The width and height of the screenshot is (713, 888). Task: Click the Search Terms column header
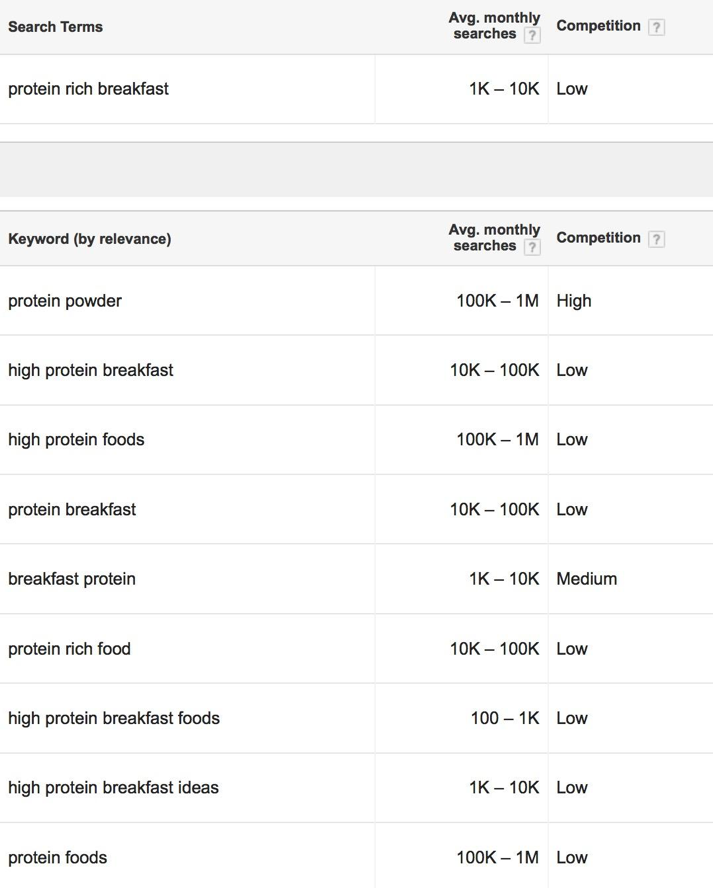(x=55, y=27)
